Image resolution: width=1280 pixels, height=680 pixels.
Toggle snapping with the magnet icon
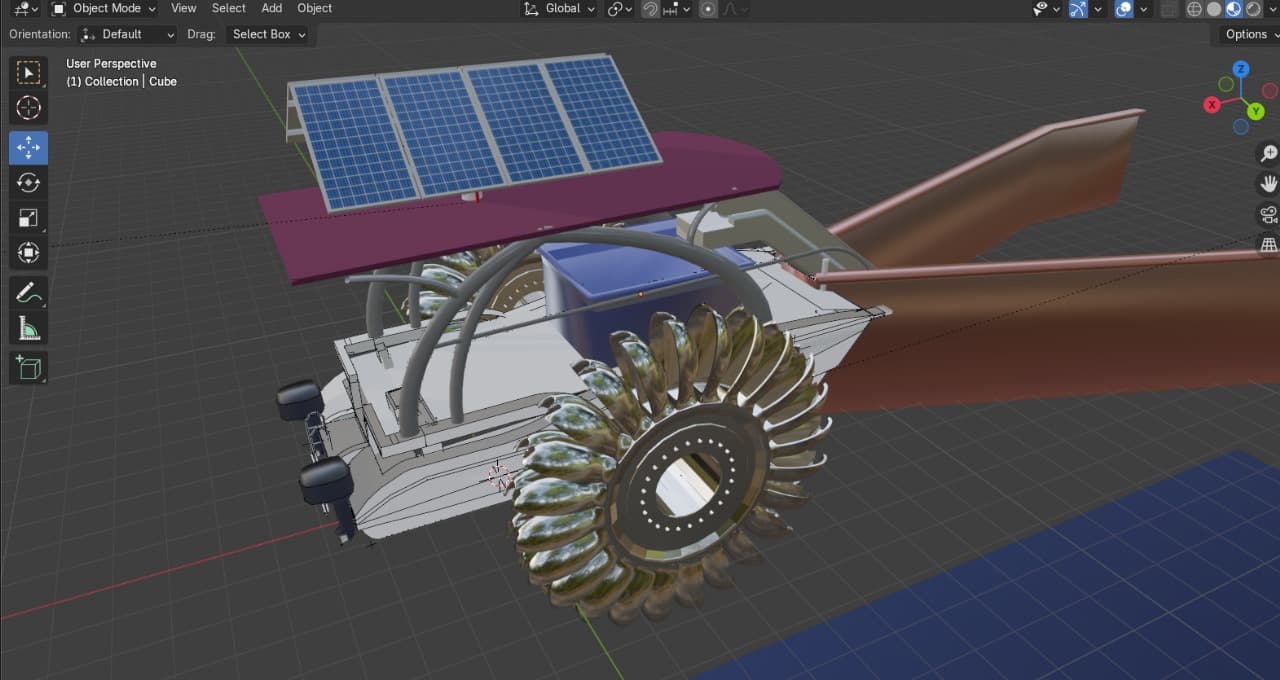click(651, 9)
